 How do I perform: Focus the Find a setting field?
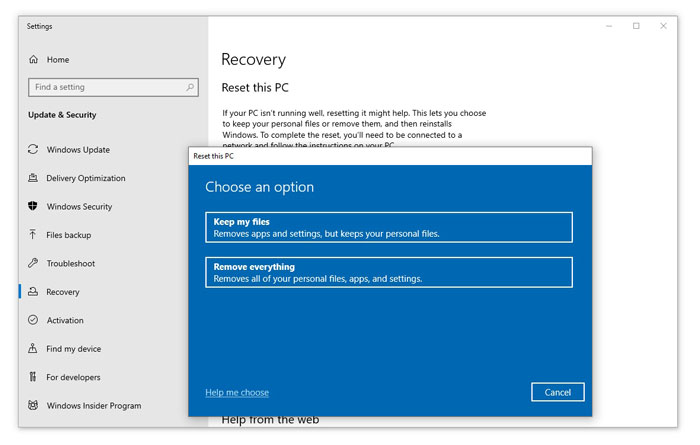pos(105,87)
